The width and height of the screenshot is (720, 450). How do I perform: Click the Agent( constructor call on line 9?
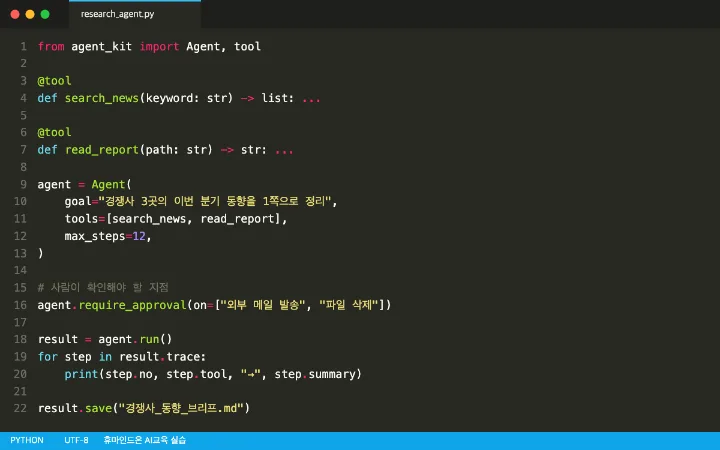coord(111,185)
